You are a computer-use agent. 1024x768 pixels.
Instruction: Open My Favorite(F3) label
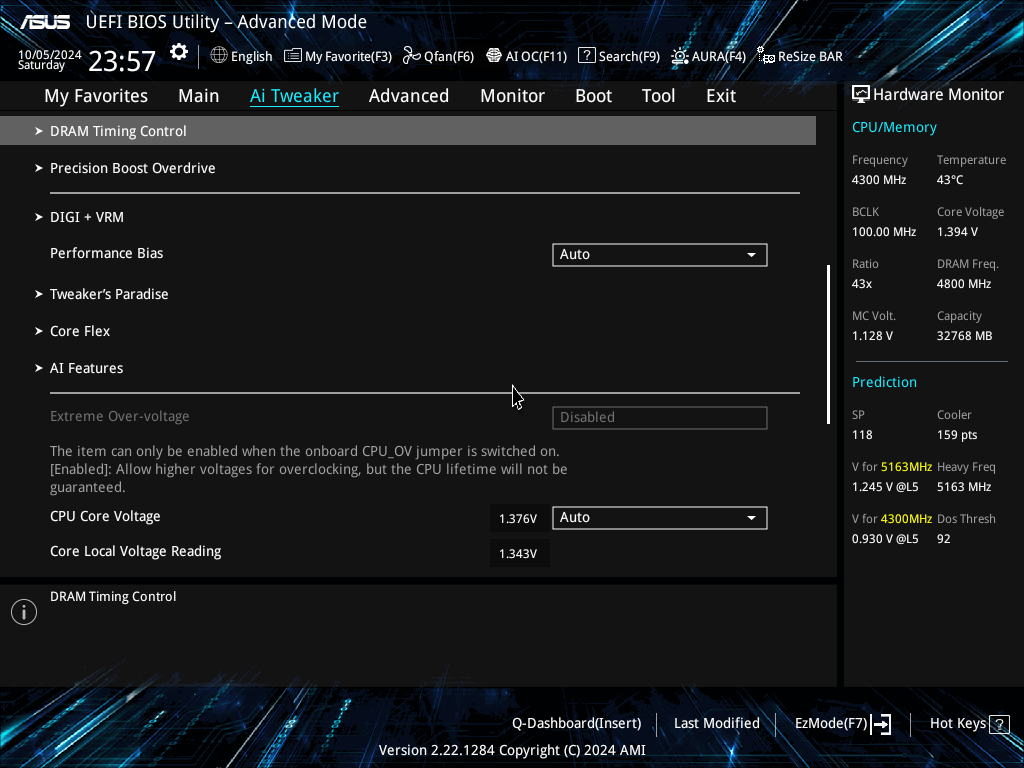tap(348, 56)
